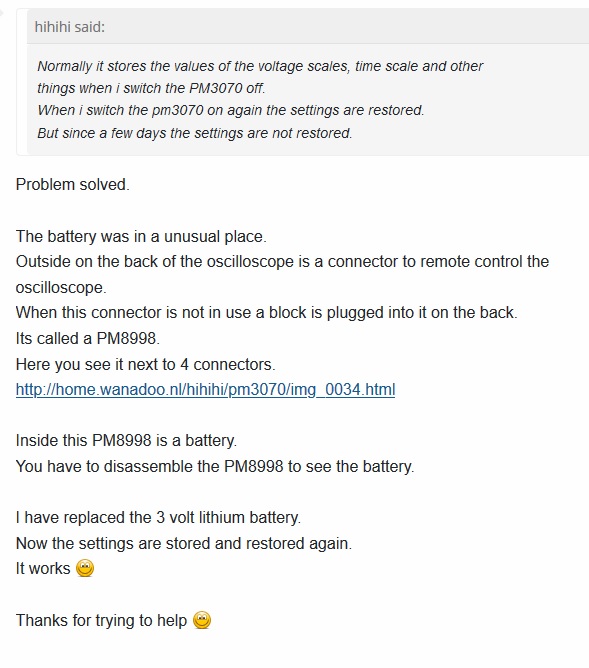
Task: Click "I have replaced the 3 volt lithium battery."
Action: (x=158, y=518)
